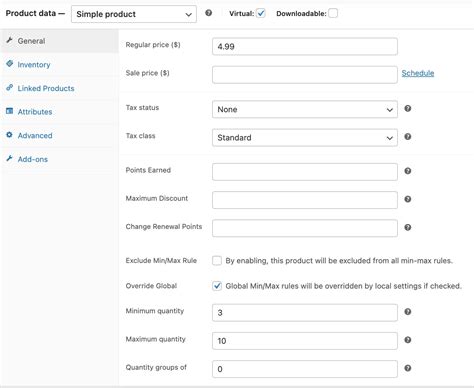Click the Sale price input field
This screenshot has width=474, height=388.
[305, 75]
